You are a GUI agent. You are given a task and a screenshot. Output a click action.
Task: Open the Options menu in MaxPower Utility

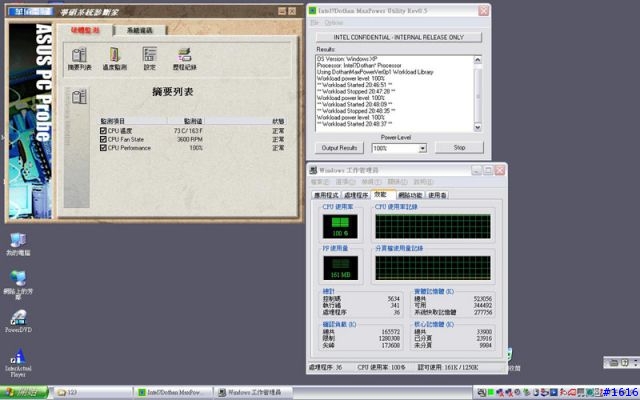[x=333, y=23]
